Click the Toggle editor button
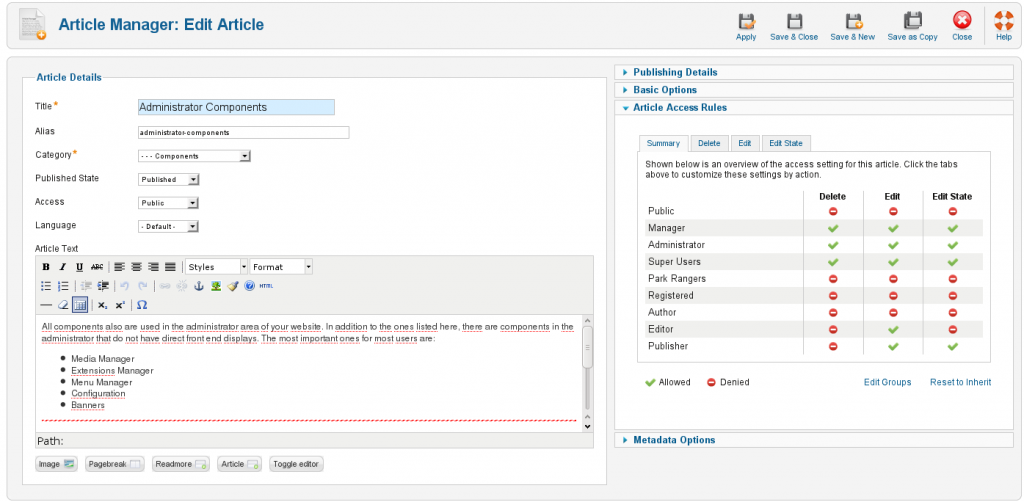The image size is (1024, 502). pyautogui.click(x=296, y=464)
